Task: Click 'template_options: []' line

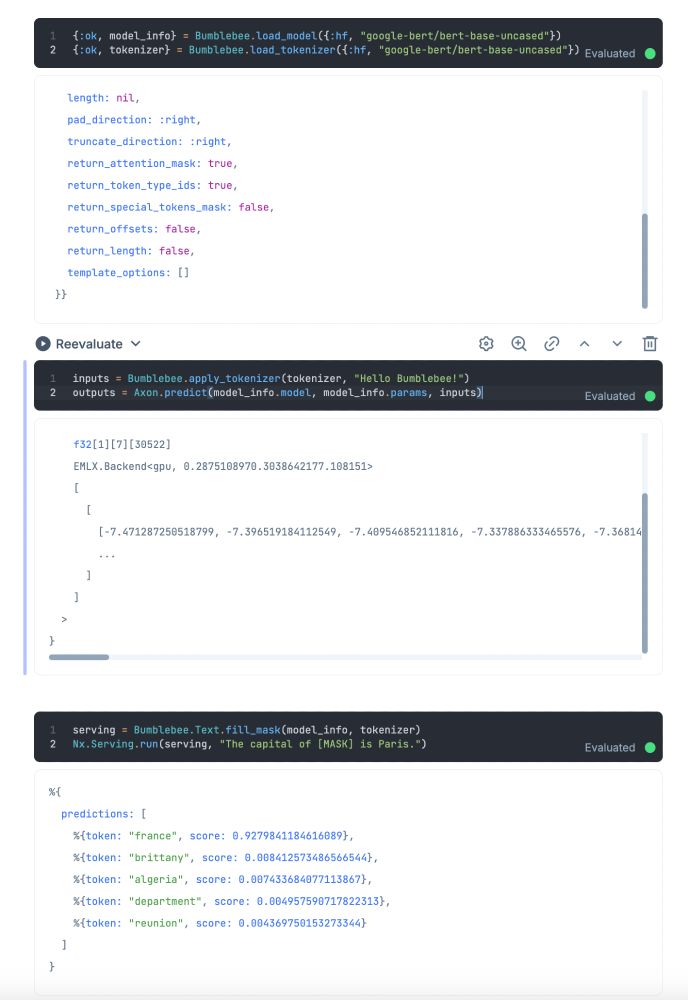Action: (x=128, y=272)
